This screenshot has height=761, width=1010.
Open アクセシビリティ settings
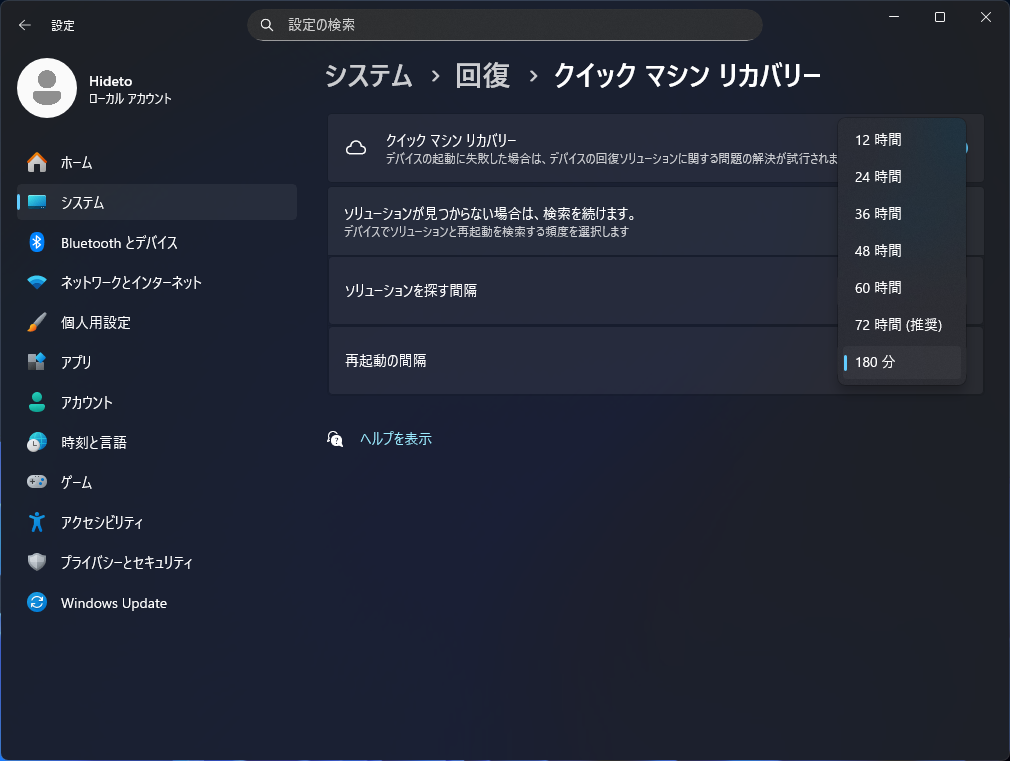click(100, 522)
